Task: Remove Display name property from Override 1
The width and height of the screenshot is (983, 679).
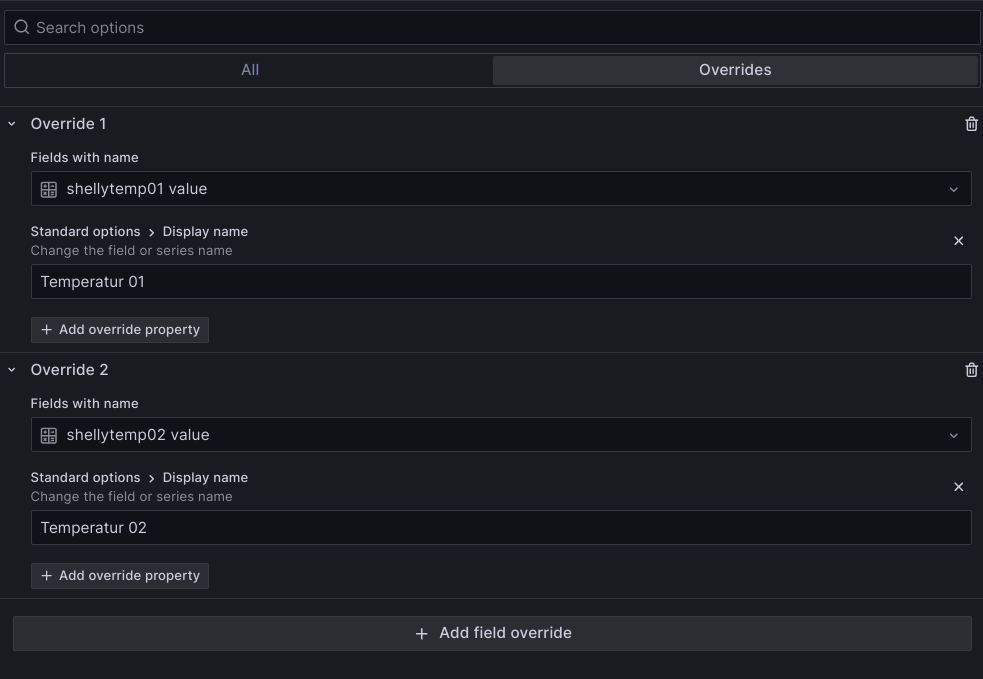Action: (x=958, y=241)
